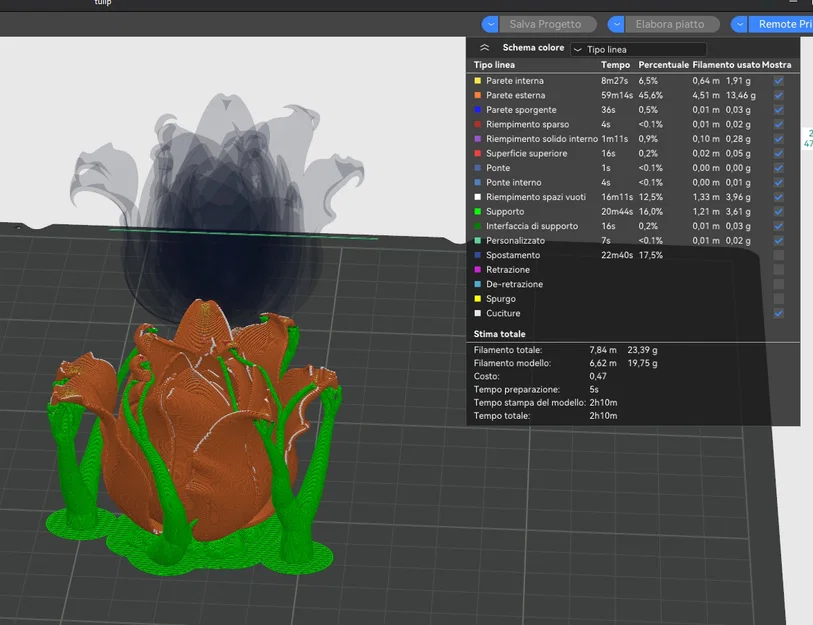This screenshot has height=625, width=813.
Task: Click the 13,46 g filament value
Action: point(740,95)
